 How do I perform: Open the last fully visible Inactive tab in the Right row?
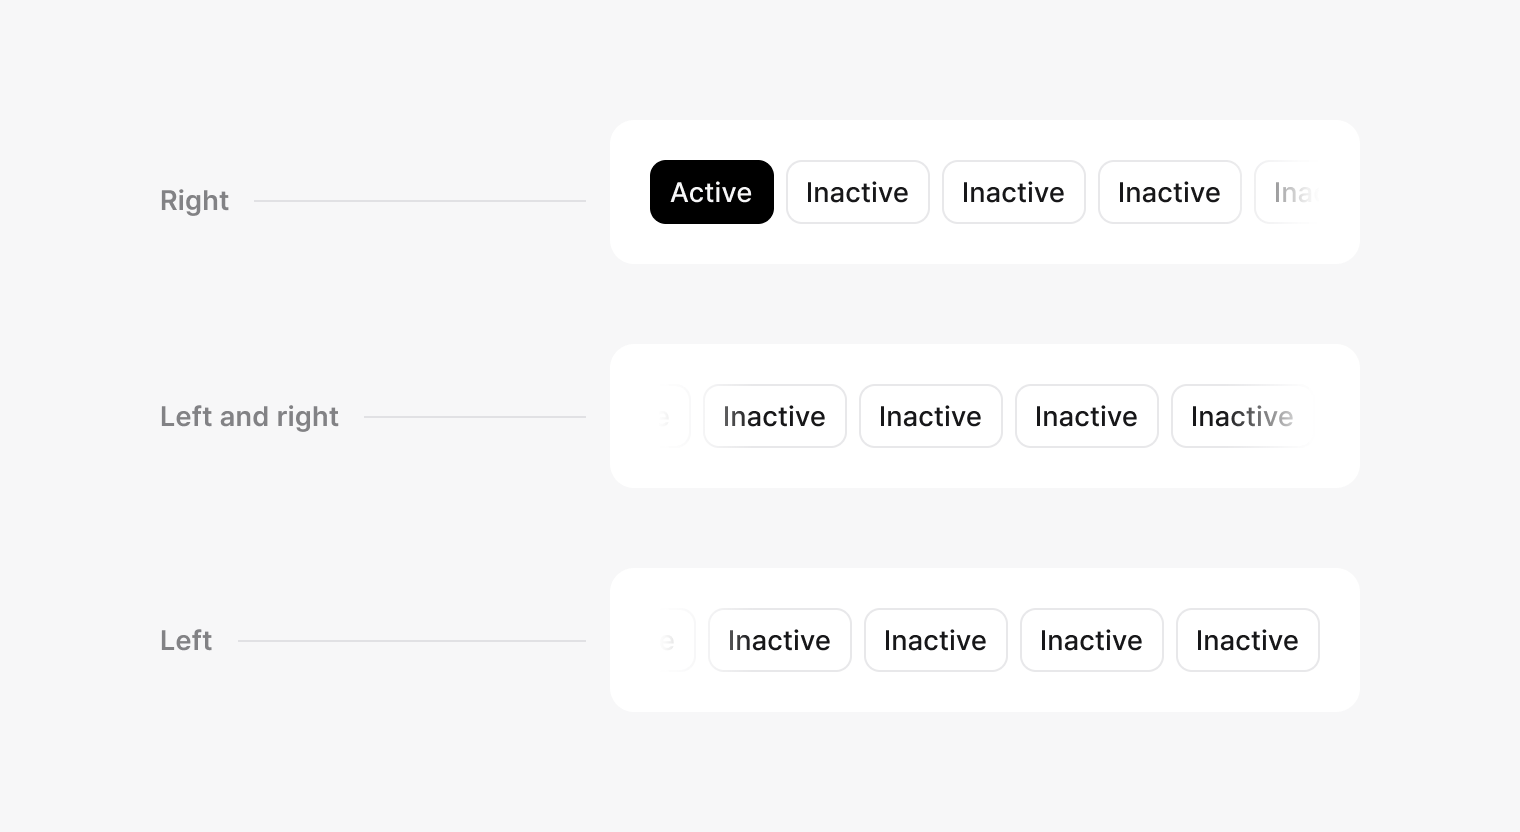(1169, 192)
